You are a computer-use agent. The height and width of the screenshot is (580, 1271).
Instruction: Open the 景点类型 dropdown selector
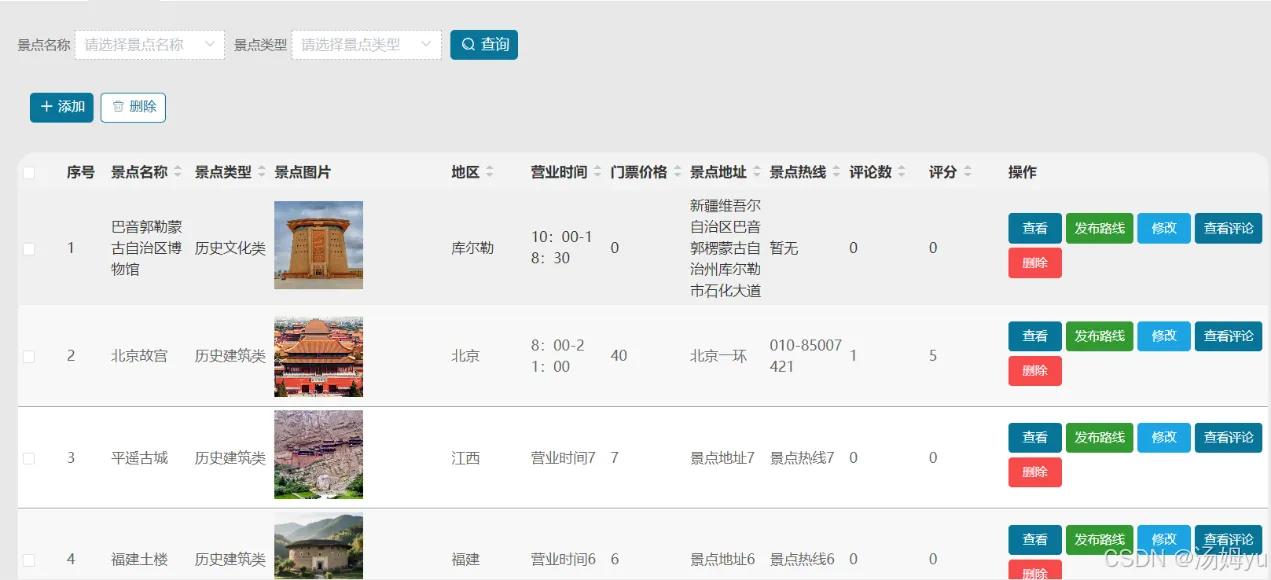(x=366, y=44)
